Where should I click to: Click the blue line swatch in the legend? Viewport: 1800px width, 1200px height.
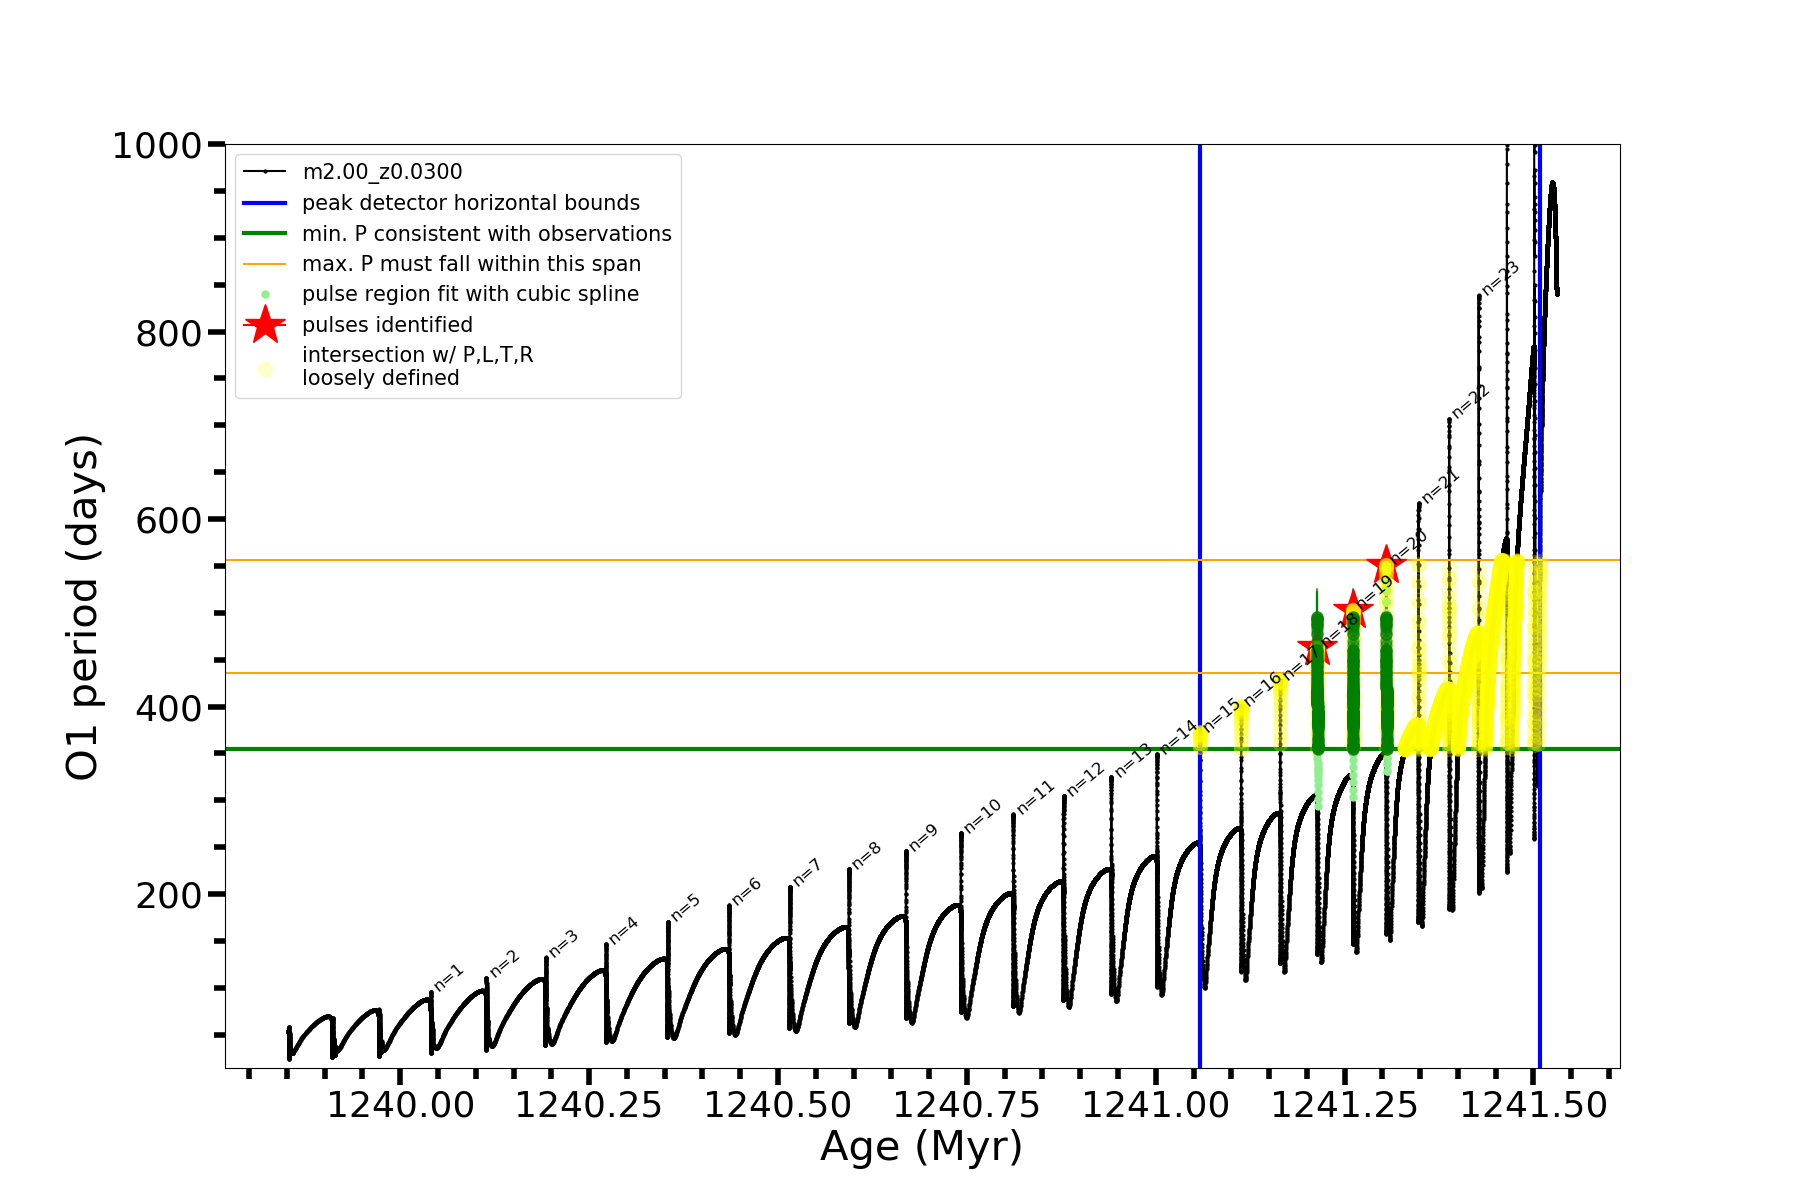pos(265,203)
